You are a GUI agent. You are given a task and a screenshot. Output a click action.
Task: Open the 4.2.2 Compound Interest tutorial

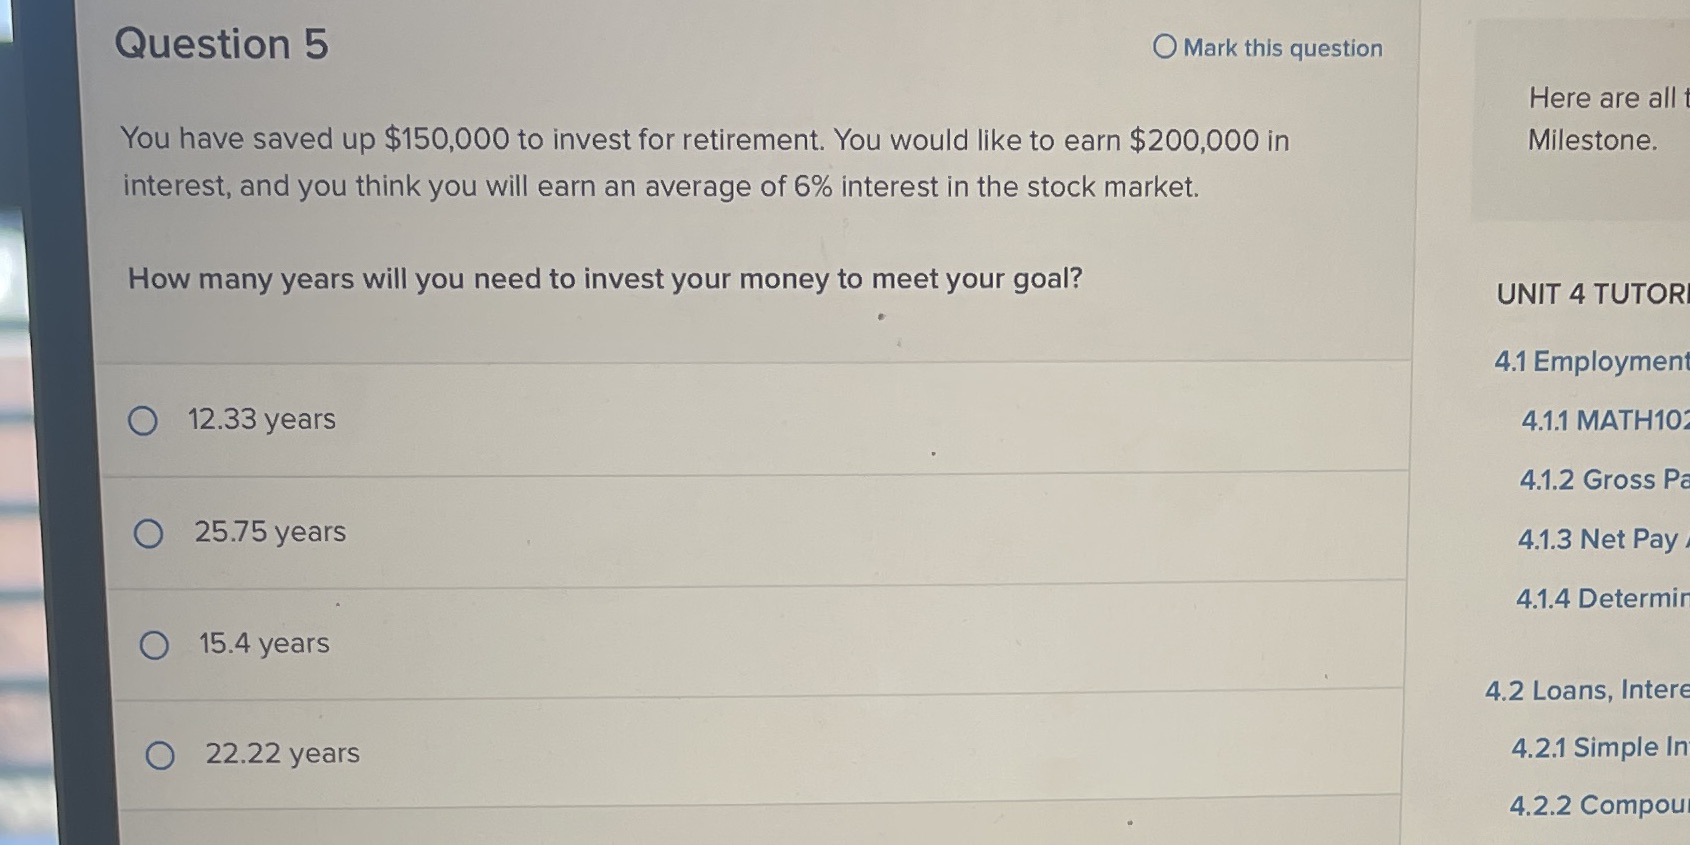coord(1600,805)
